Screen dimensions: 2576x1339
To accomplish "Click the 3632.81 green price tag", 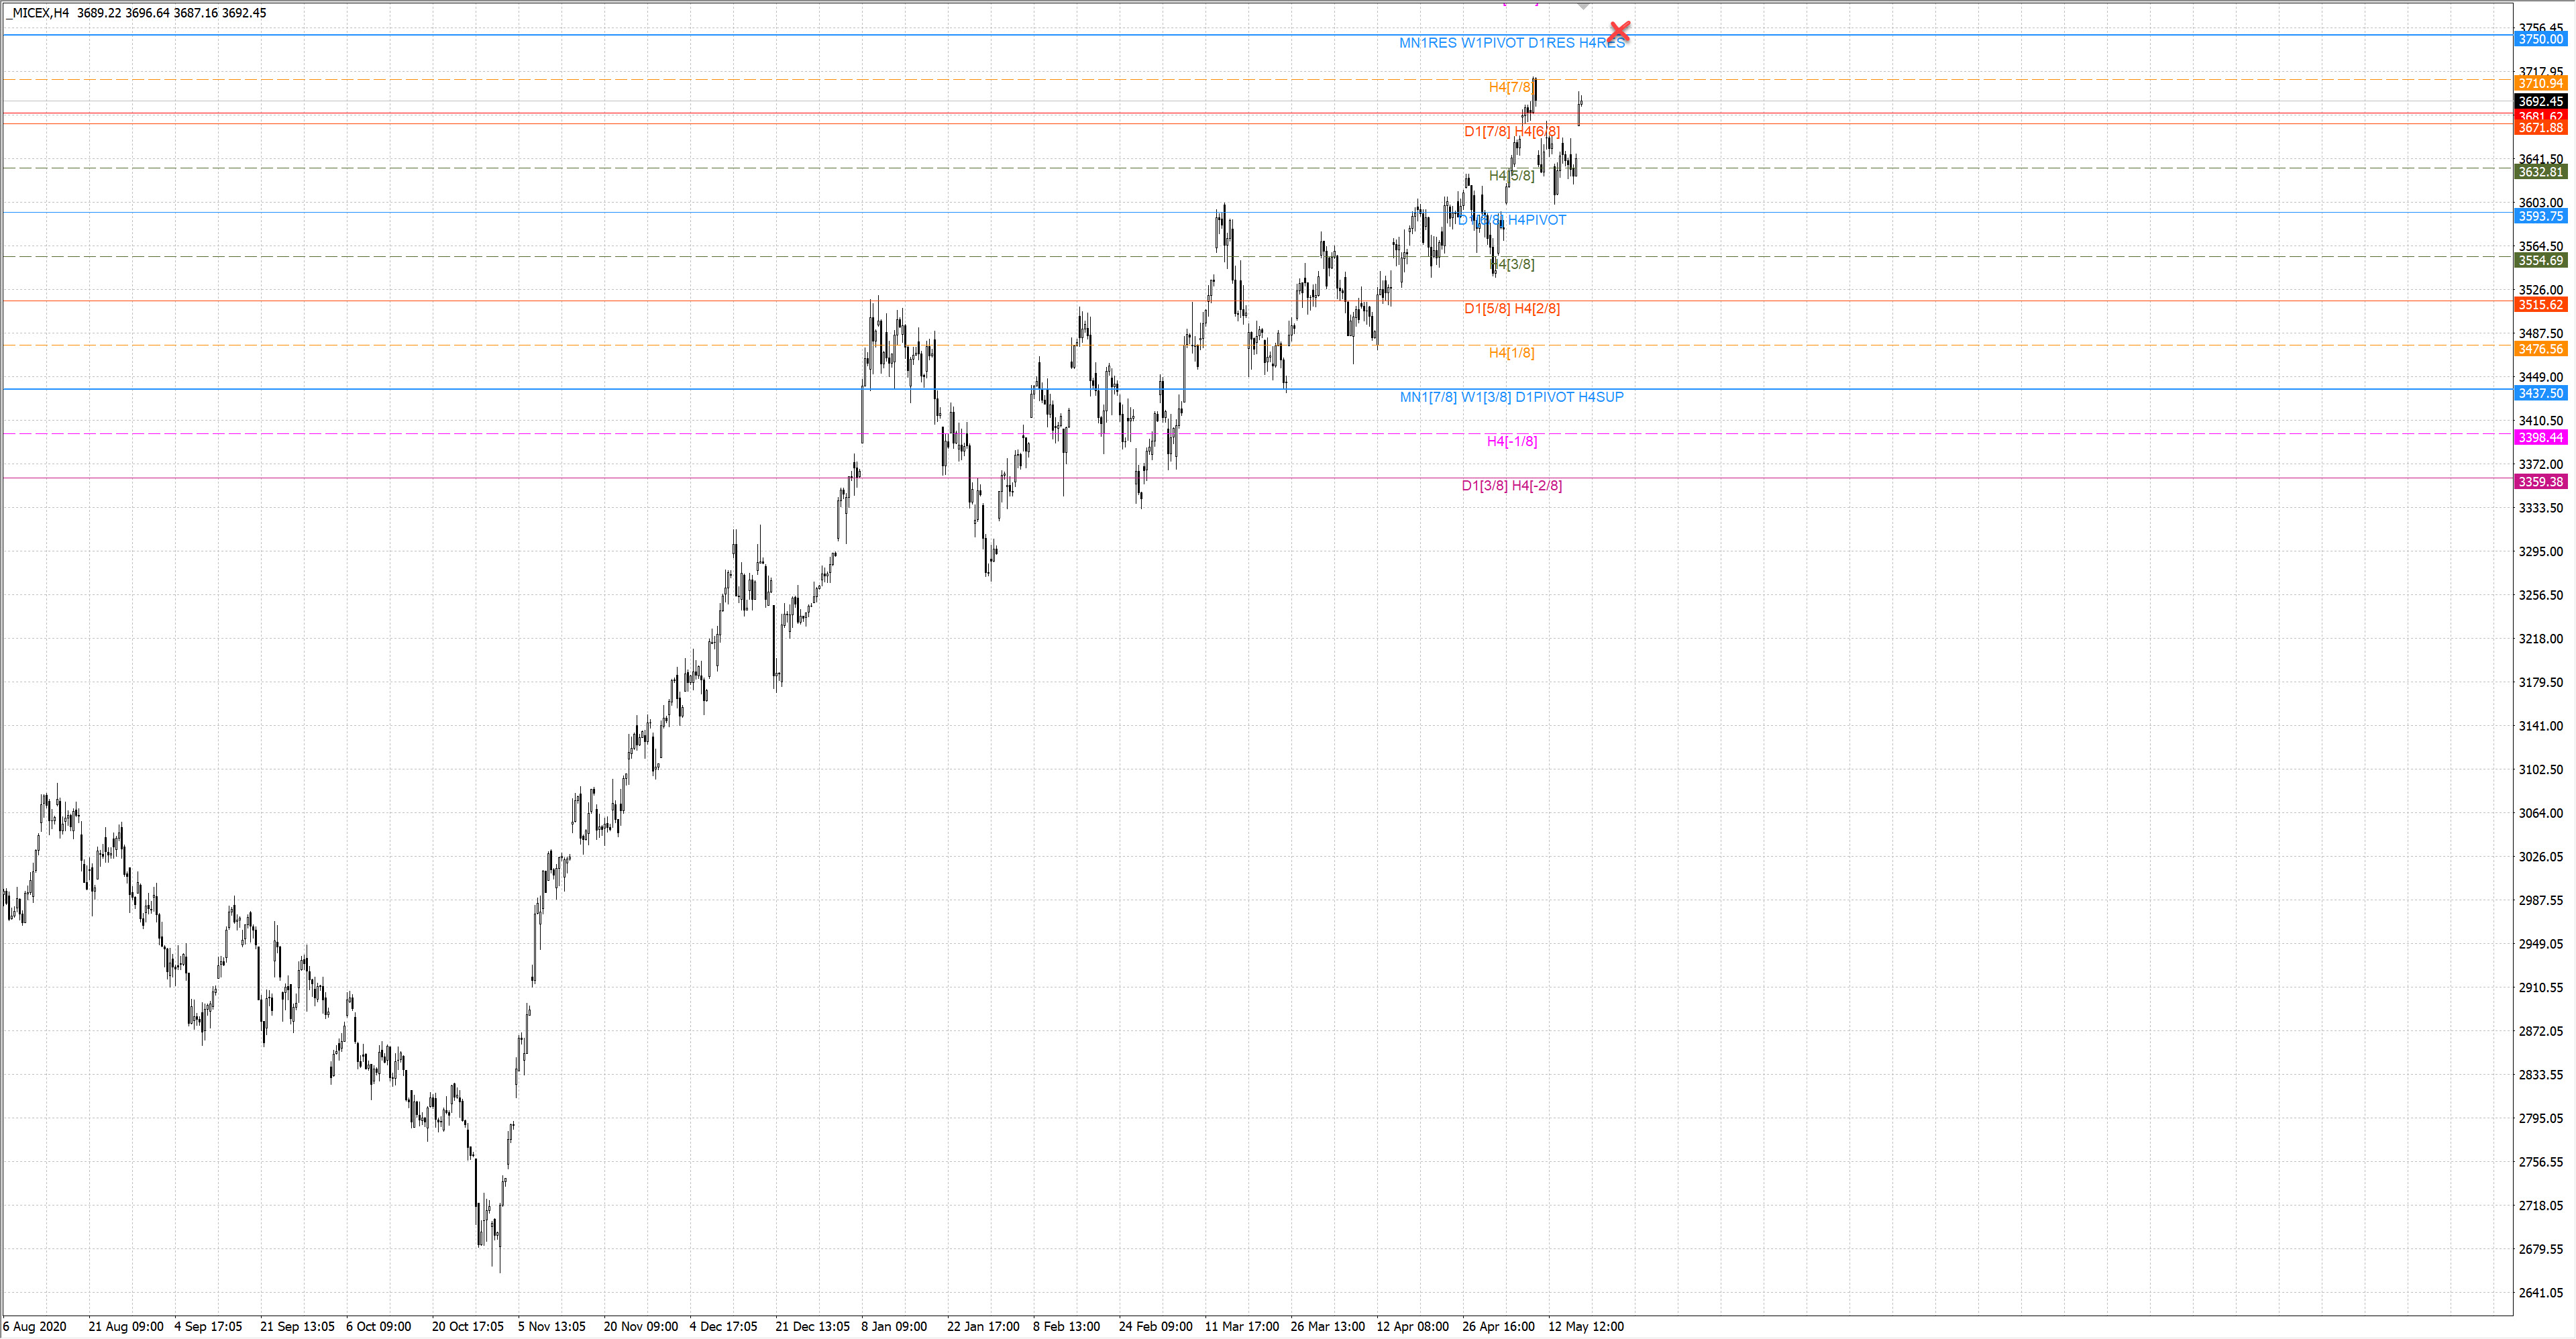I will (2540, 172).
